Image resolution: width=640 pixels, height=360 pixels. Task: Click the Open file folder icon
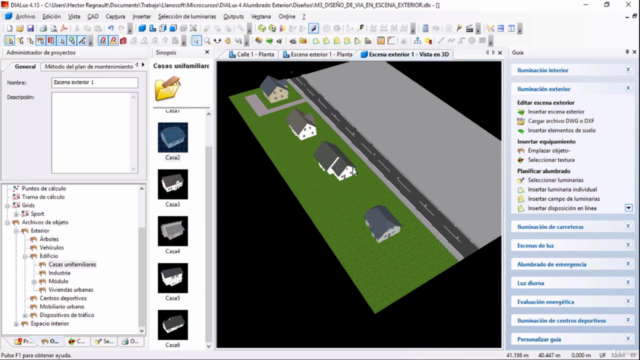tap(20, 28)
